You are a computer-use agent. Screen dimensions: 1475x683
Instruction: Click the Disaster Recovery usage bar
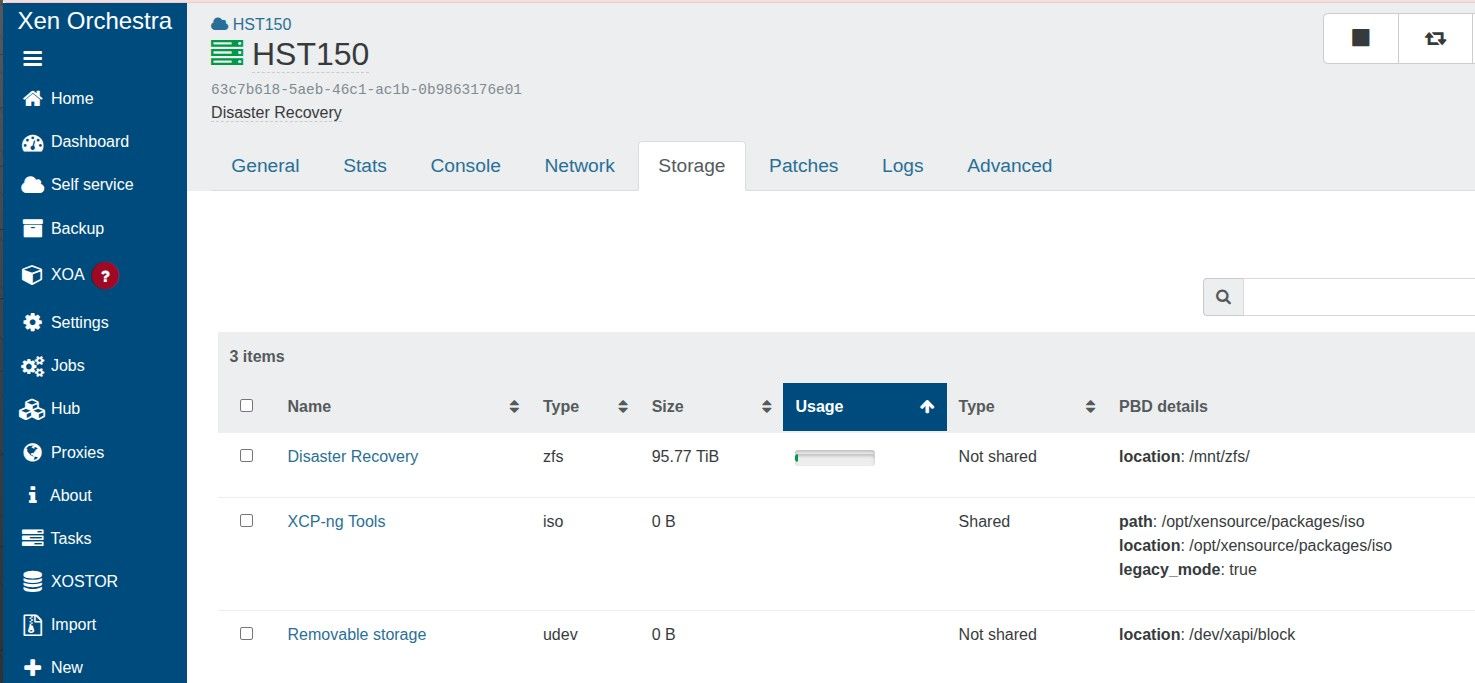click(834, 458)
